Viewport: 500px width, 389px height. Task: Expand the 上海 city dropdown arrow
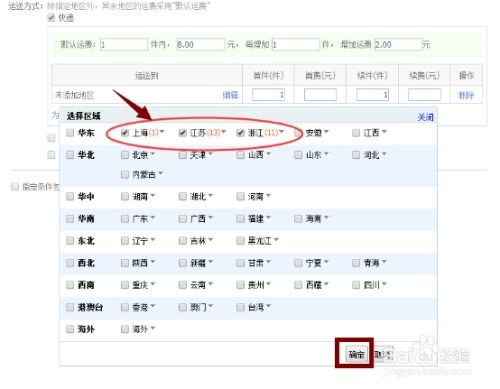pyautogui.click(x=162, y=132)
